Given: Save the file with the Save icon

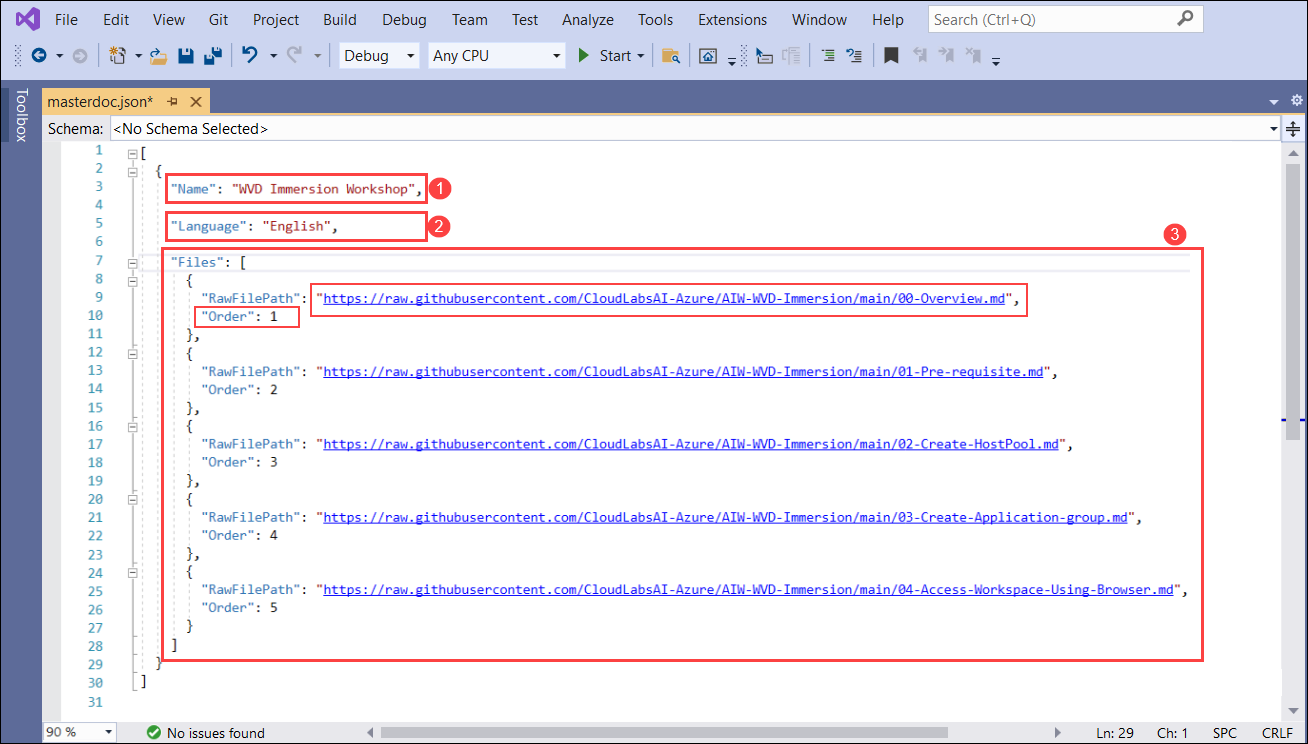Looking at the screenshot, I should [x=185, y=56].
